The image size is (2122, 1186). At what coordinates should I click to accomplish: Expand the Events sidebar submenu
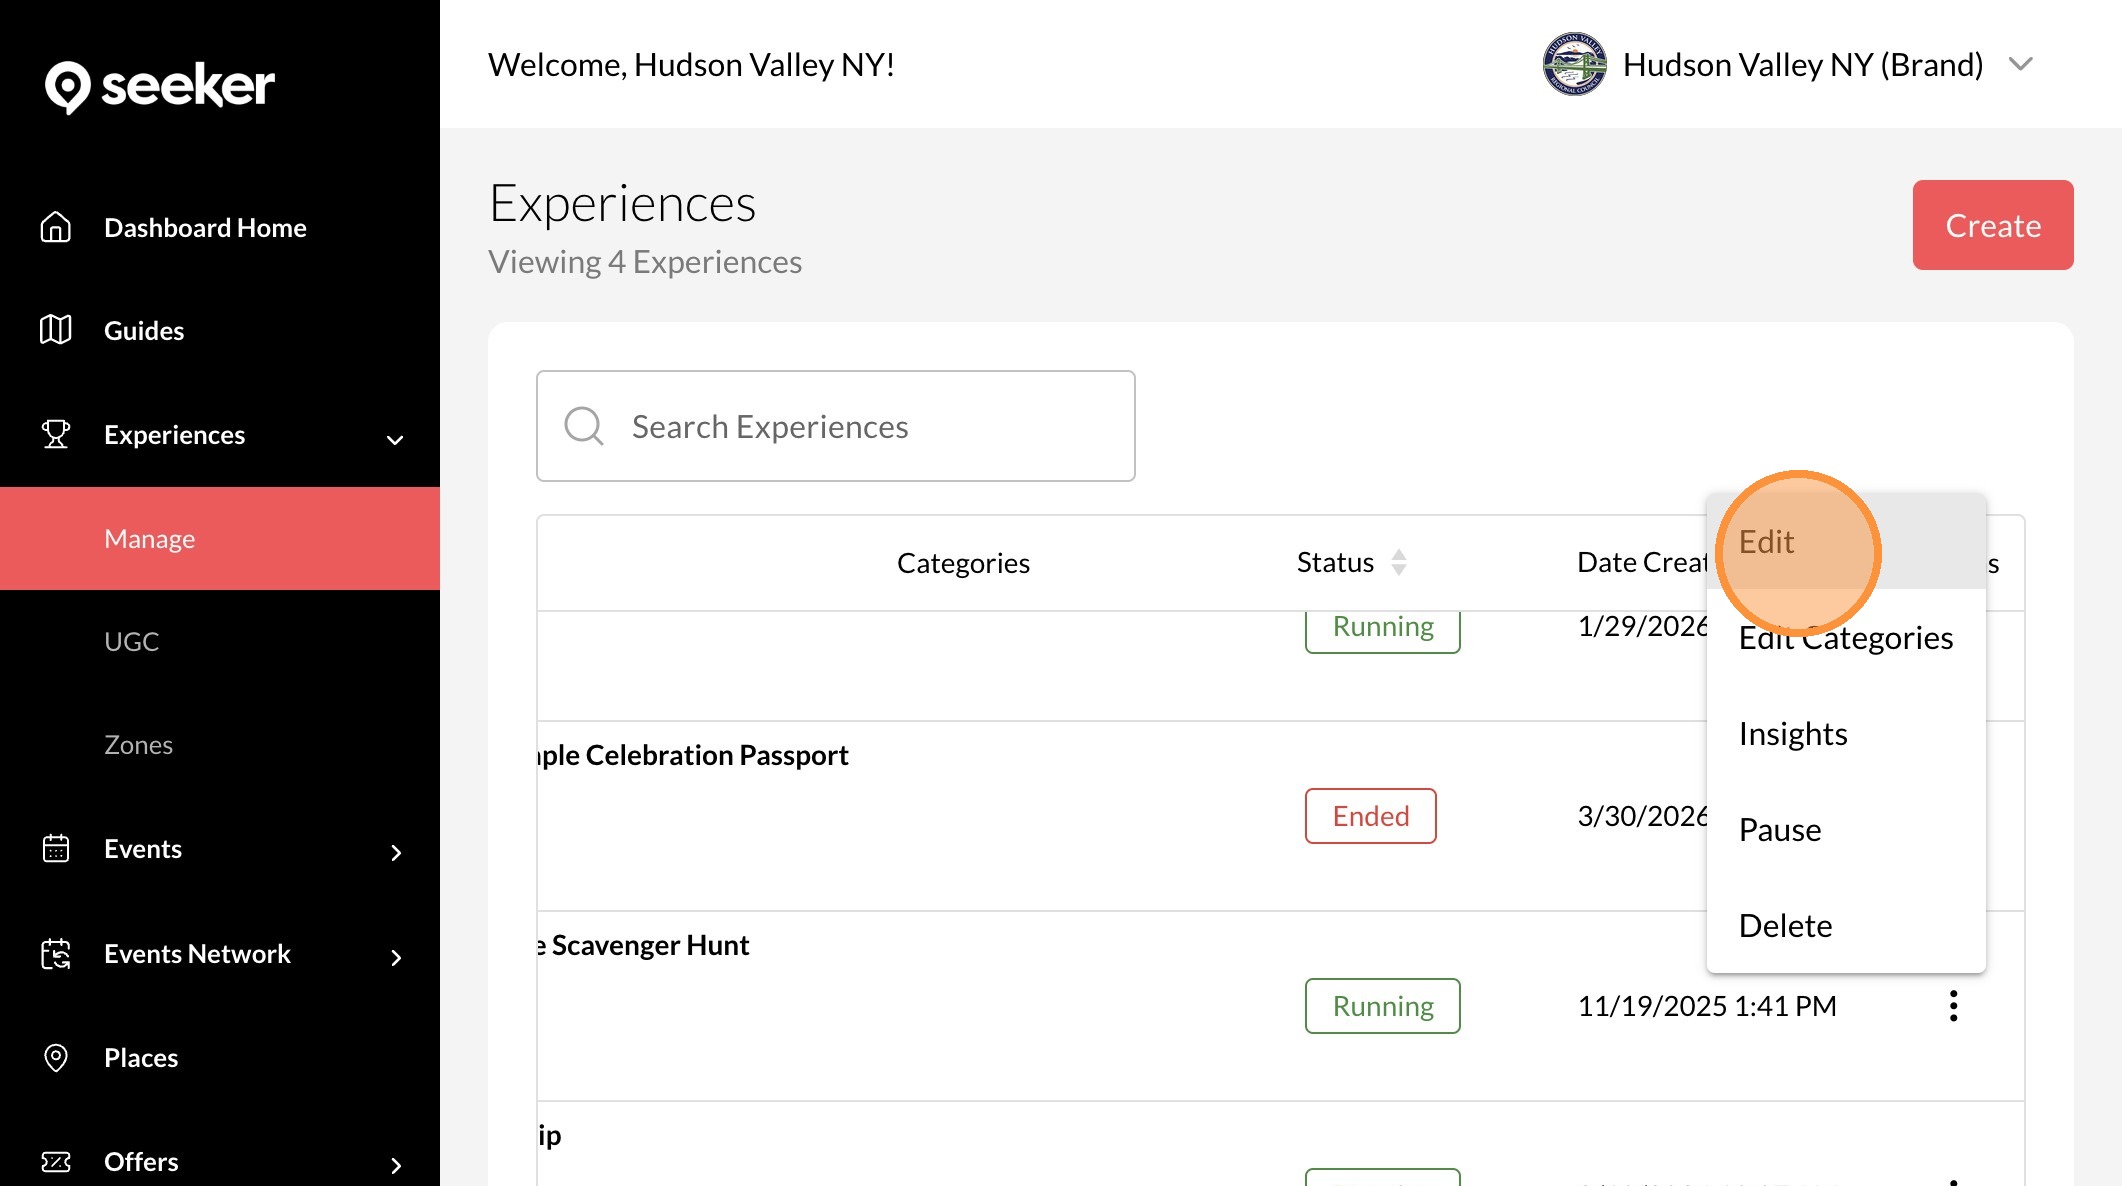pyautogui.click(x=396, y=852)
